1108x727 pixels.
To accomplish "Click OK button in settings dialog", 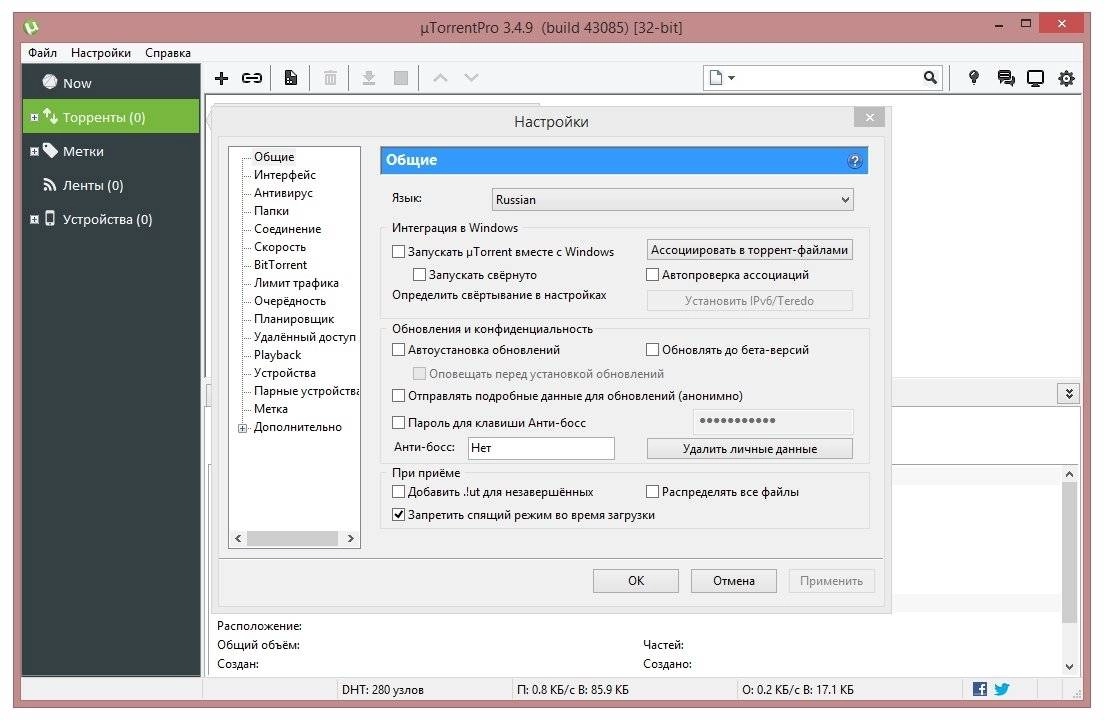I will click(x=636, y=581).
